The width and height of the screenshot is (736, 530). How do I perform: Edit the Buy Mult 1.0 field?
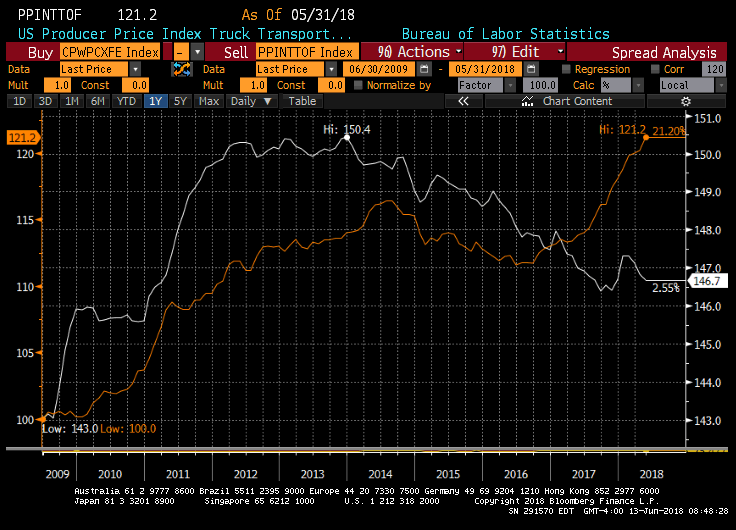coord(57,85)
